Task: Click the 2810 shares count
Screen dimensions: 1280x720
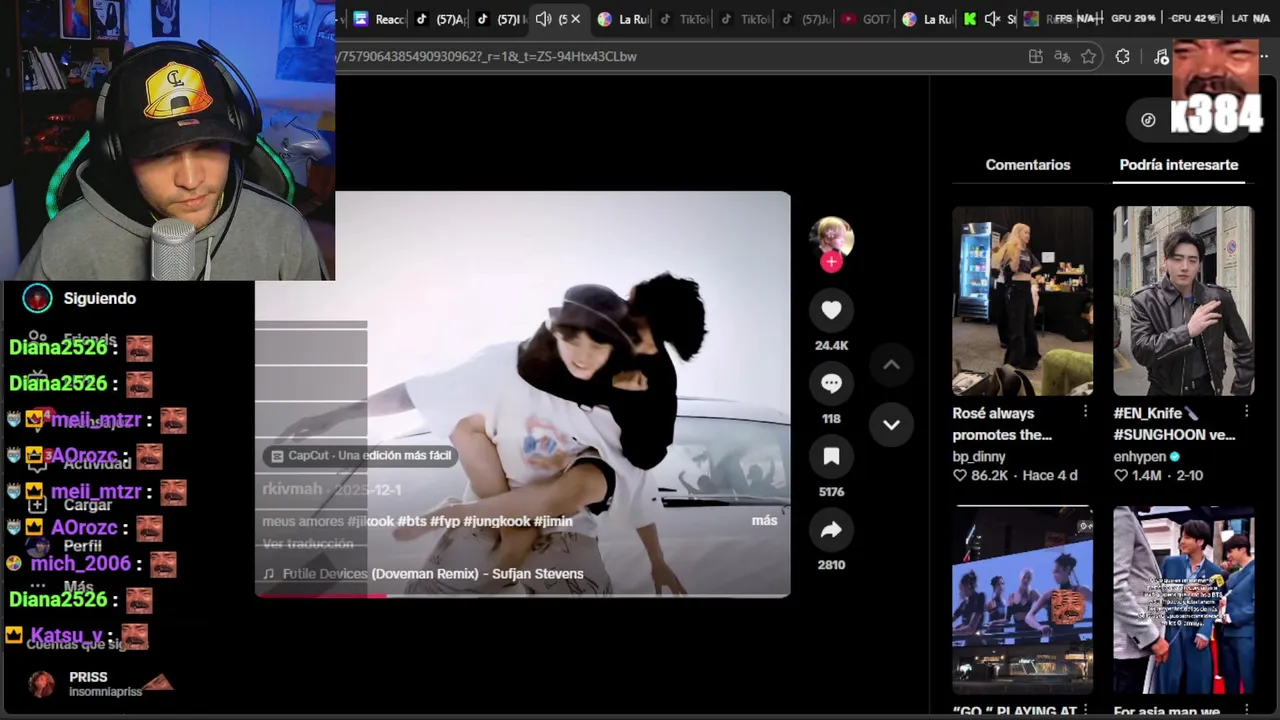Action: pos(831,565)
